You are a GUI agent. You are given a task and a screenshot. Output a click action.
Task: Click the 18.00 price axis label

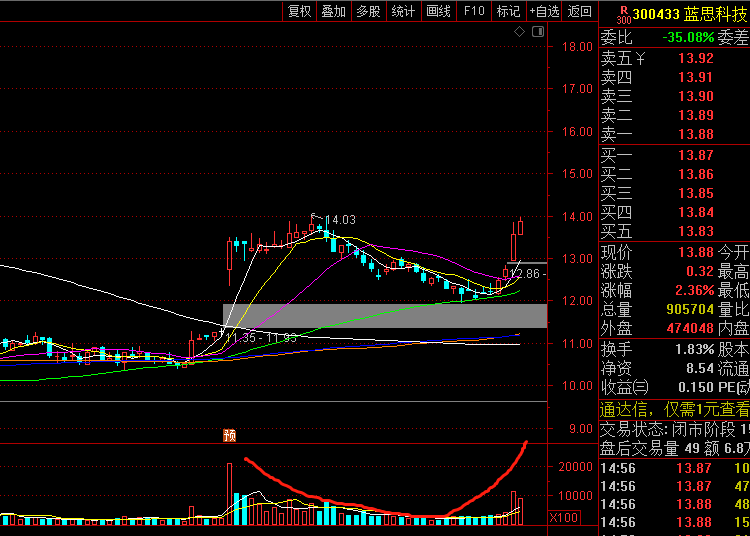(577, 47)
